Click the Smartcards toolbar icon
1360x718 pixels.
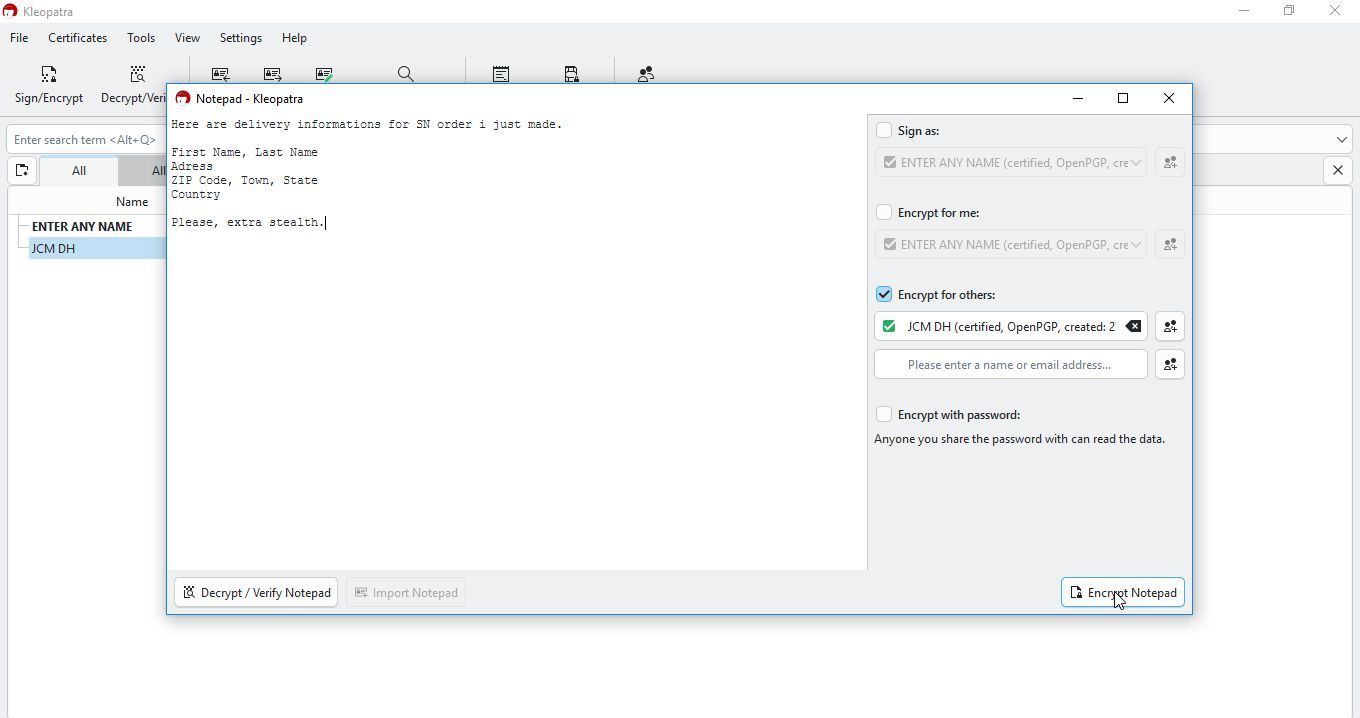coord(572,74)
